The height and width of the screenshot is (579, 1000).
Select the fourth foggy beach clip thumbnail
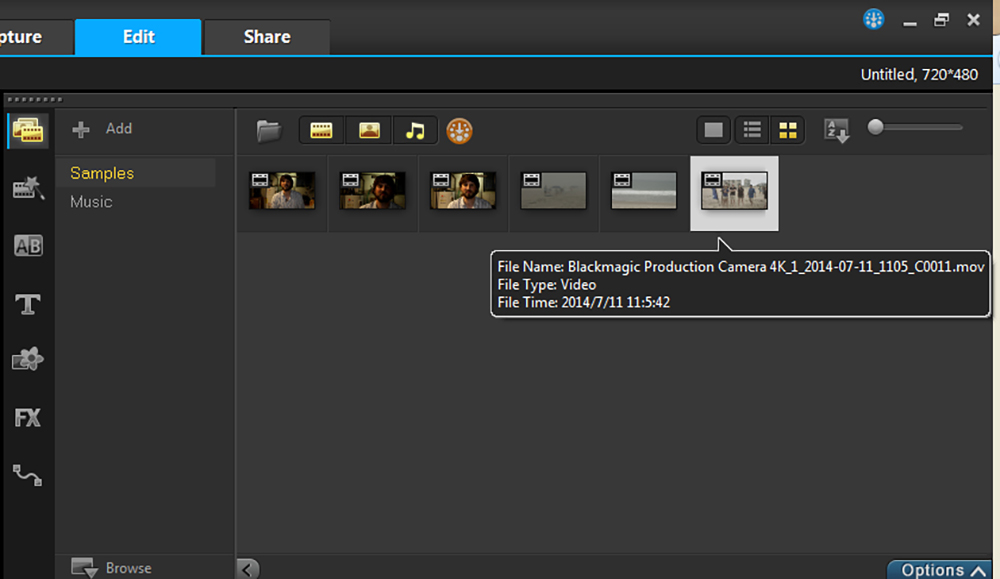coord(554,191)
